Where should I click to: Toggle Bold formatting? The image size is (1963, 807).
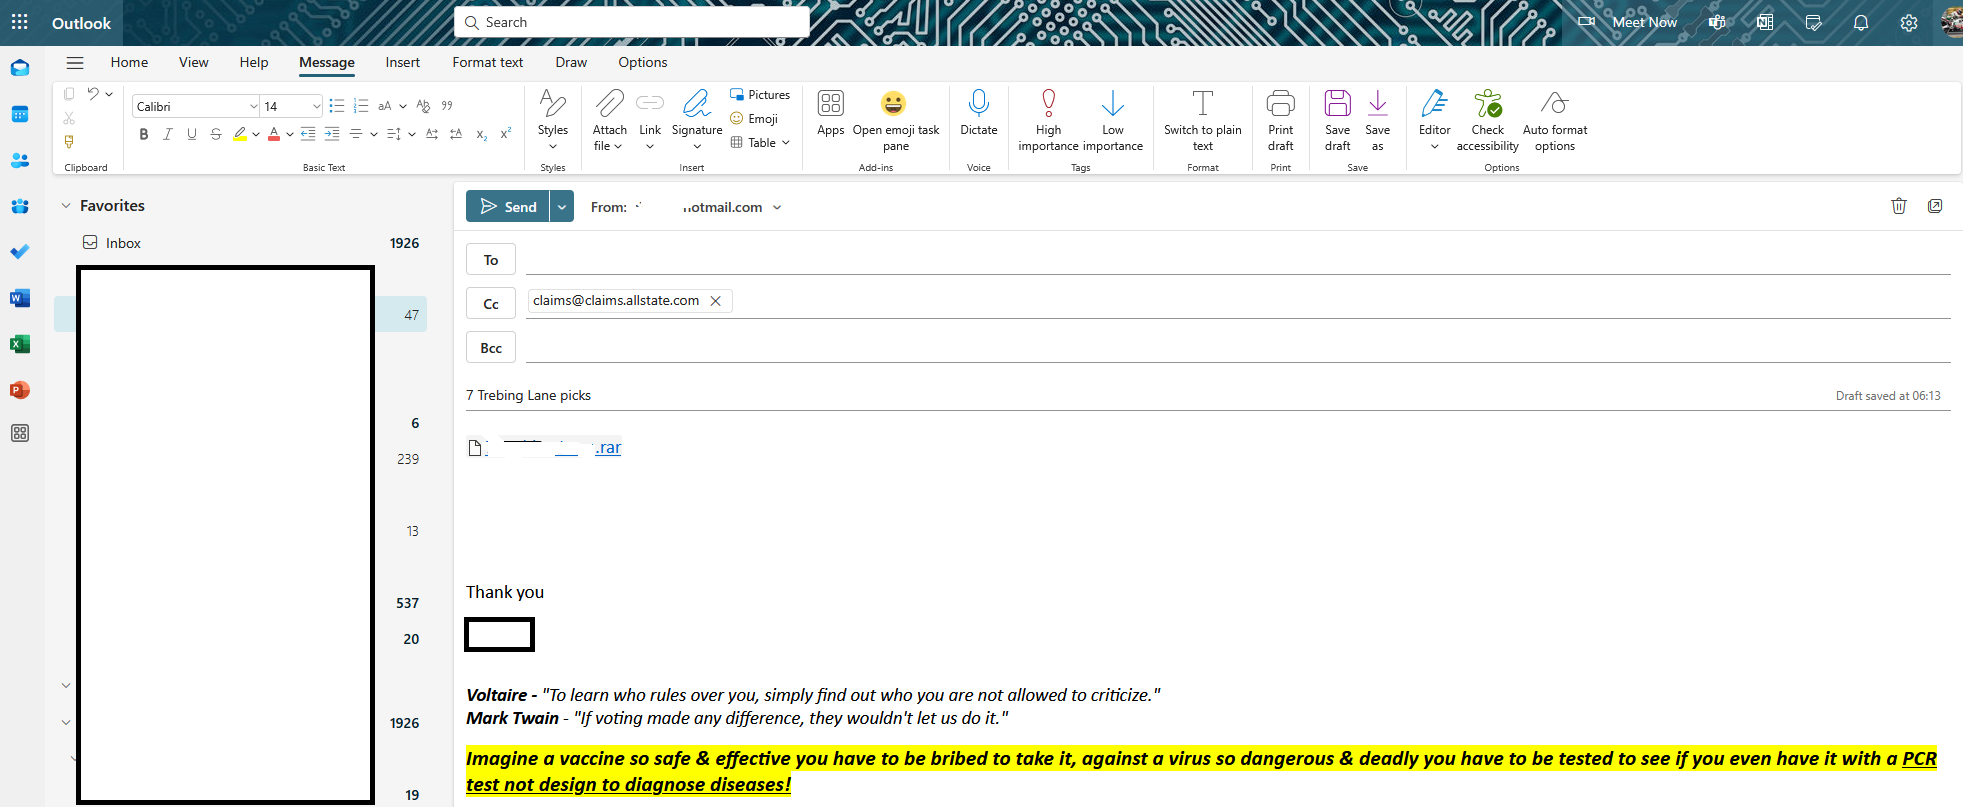click(x=144, y=134)
